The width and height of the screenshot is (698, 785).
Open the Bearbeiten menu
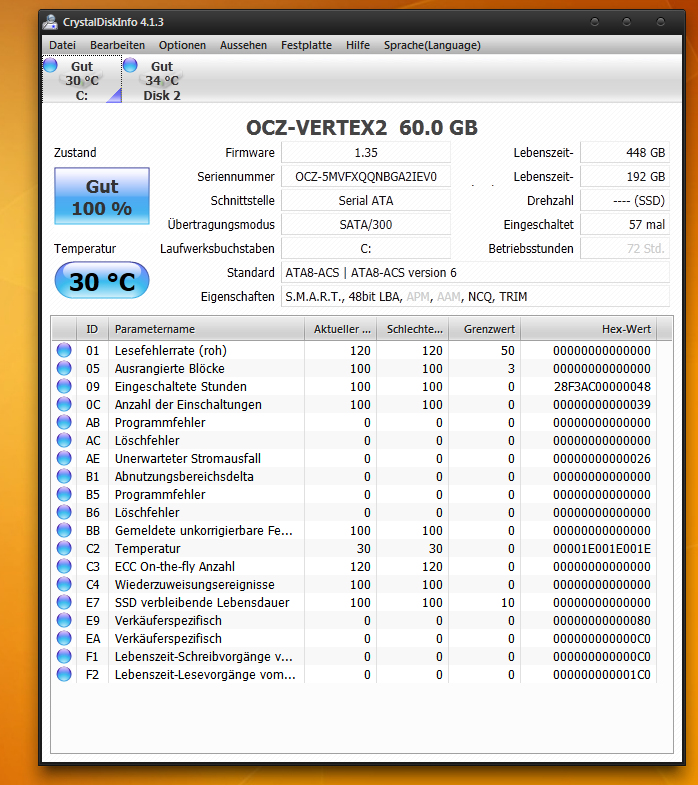[x=117, y=45]
